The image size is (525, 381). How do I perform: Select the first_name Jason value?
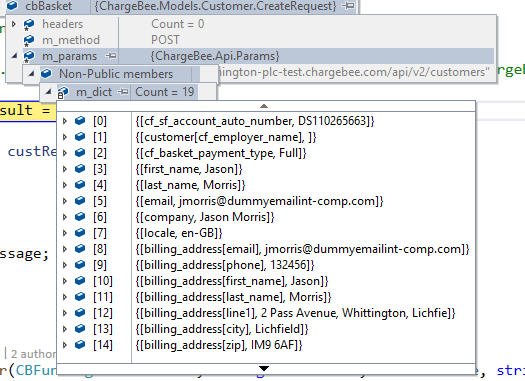(189, 169)
